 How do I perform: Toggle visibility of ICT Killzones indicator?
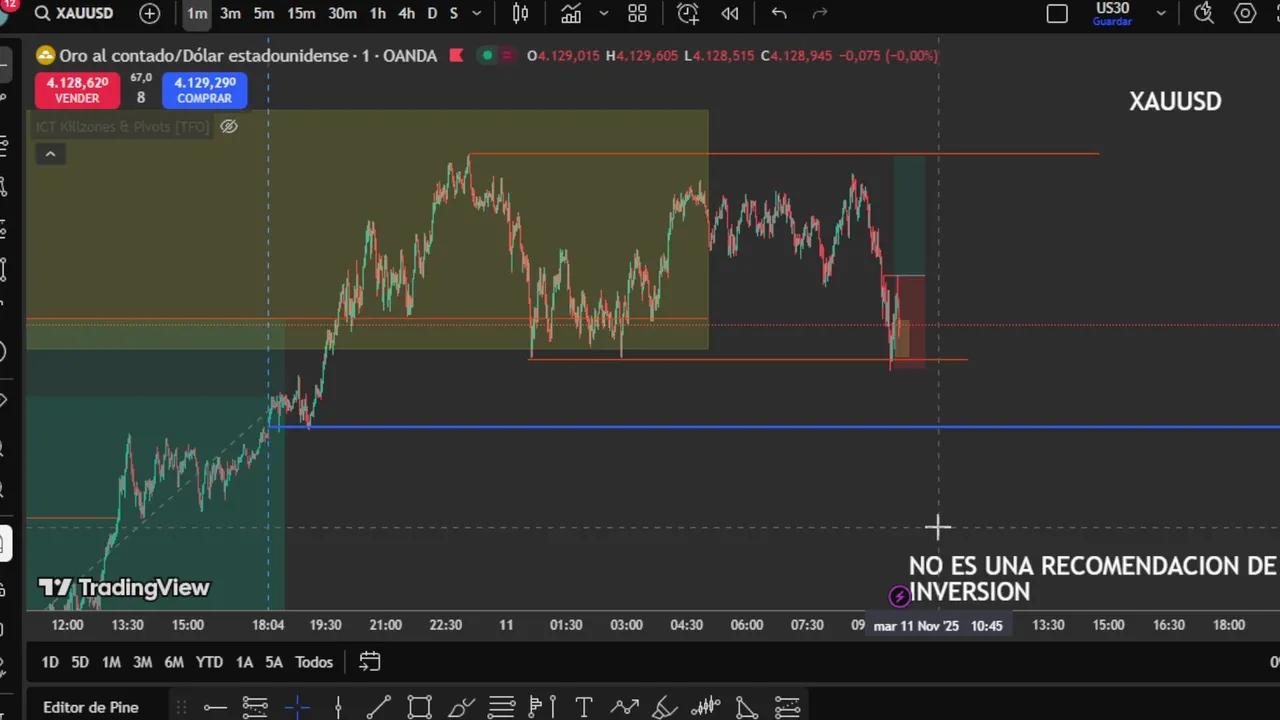pos(229,126)
